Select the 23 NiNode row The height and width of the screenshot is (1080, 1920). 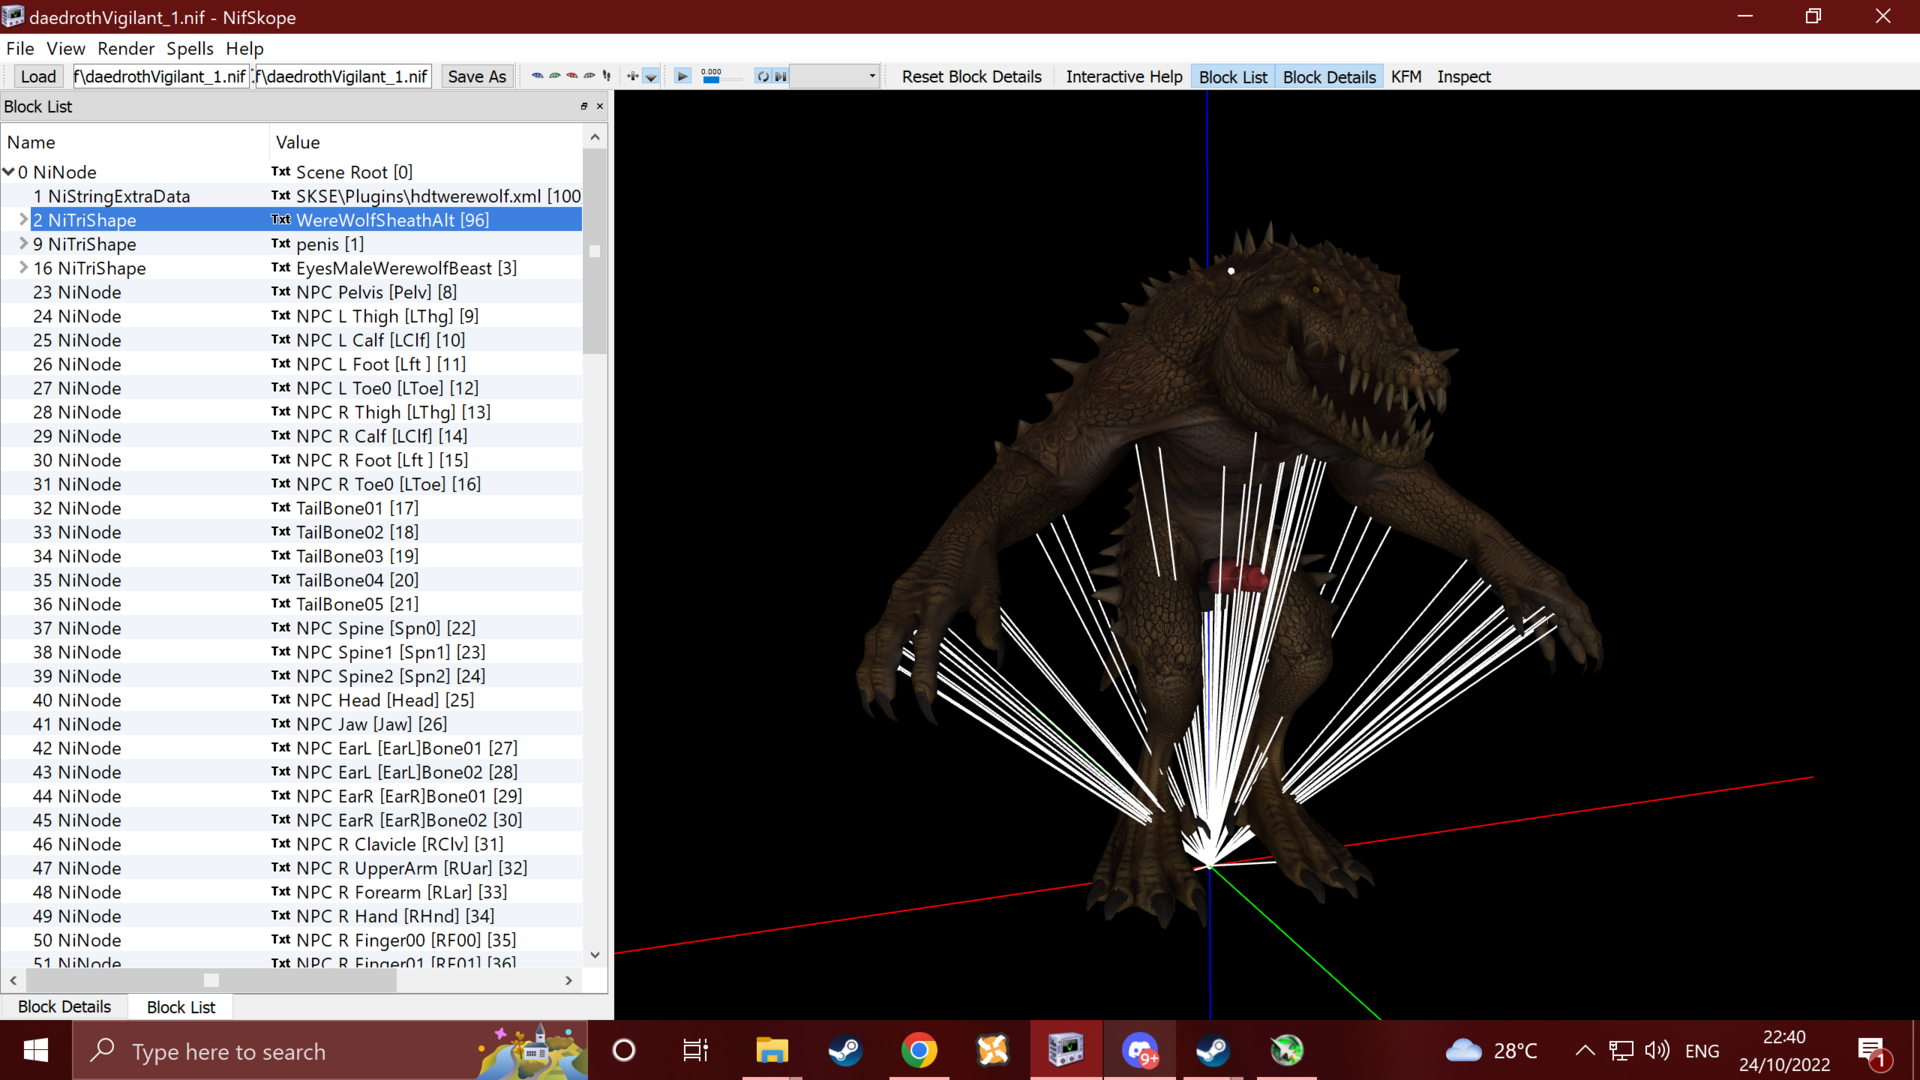pos(292,292)
